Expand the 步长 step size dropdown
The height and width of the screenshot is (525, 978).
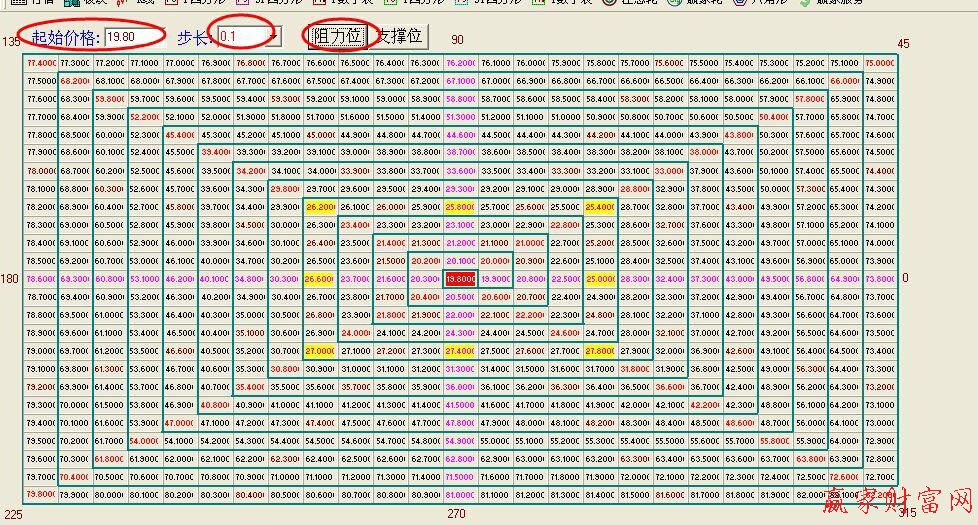click(274, 37)
